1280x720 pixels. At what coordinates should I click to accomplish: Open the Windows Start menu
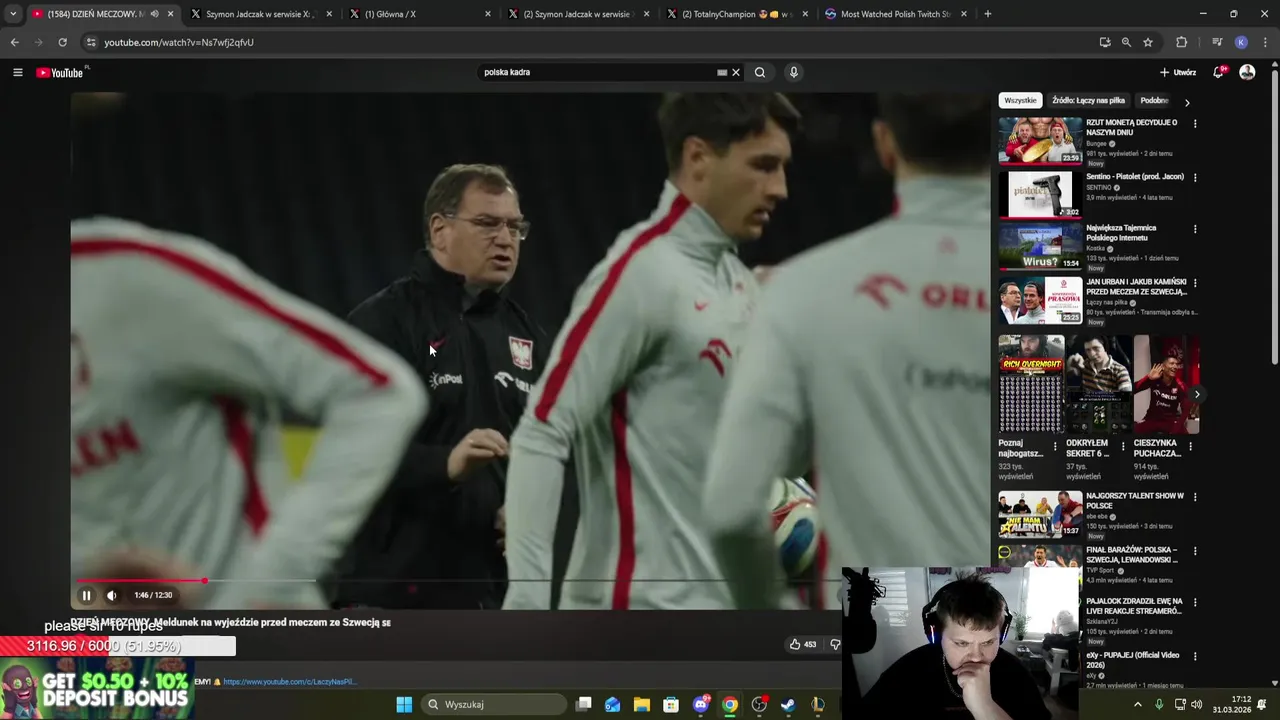404,704
